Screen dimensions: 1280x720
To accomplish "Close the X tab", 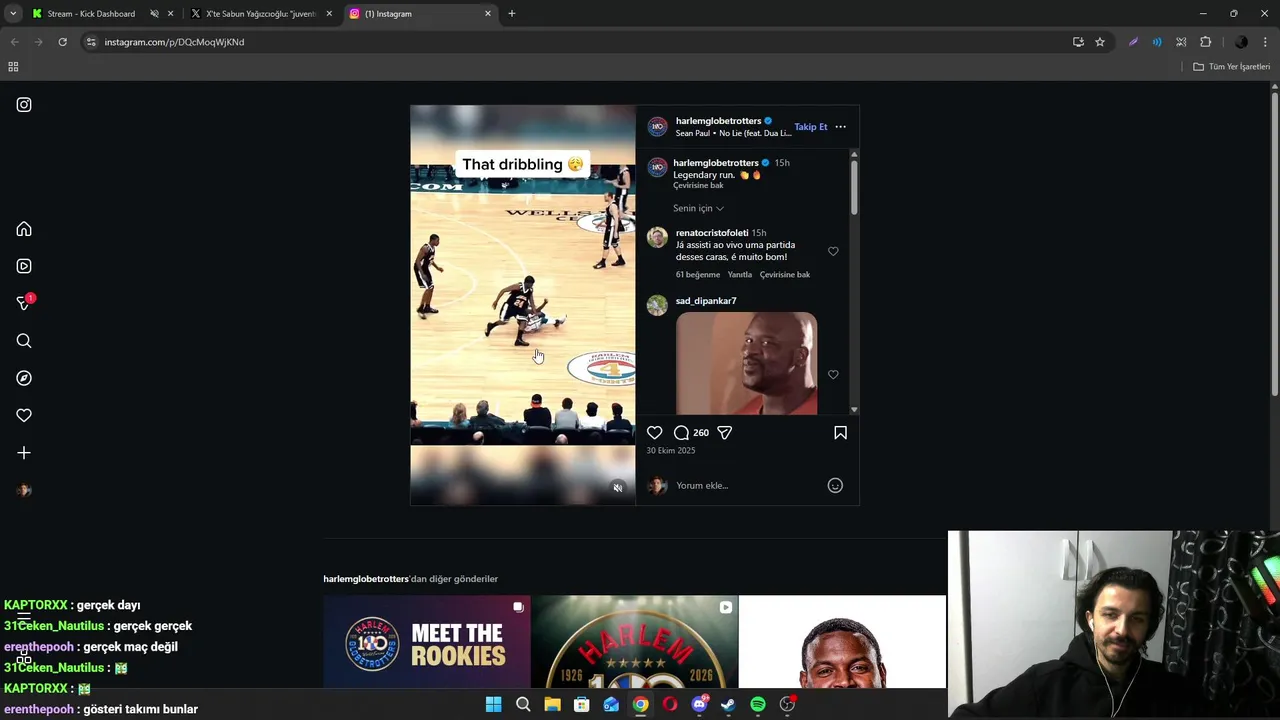I will tap(329, 14).
